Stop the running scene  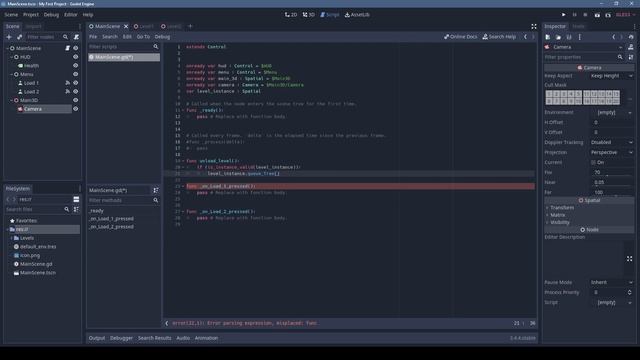(585, 15)
